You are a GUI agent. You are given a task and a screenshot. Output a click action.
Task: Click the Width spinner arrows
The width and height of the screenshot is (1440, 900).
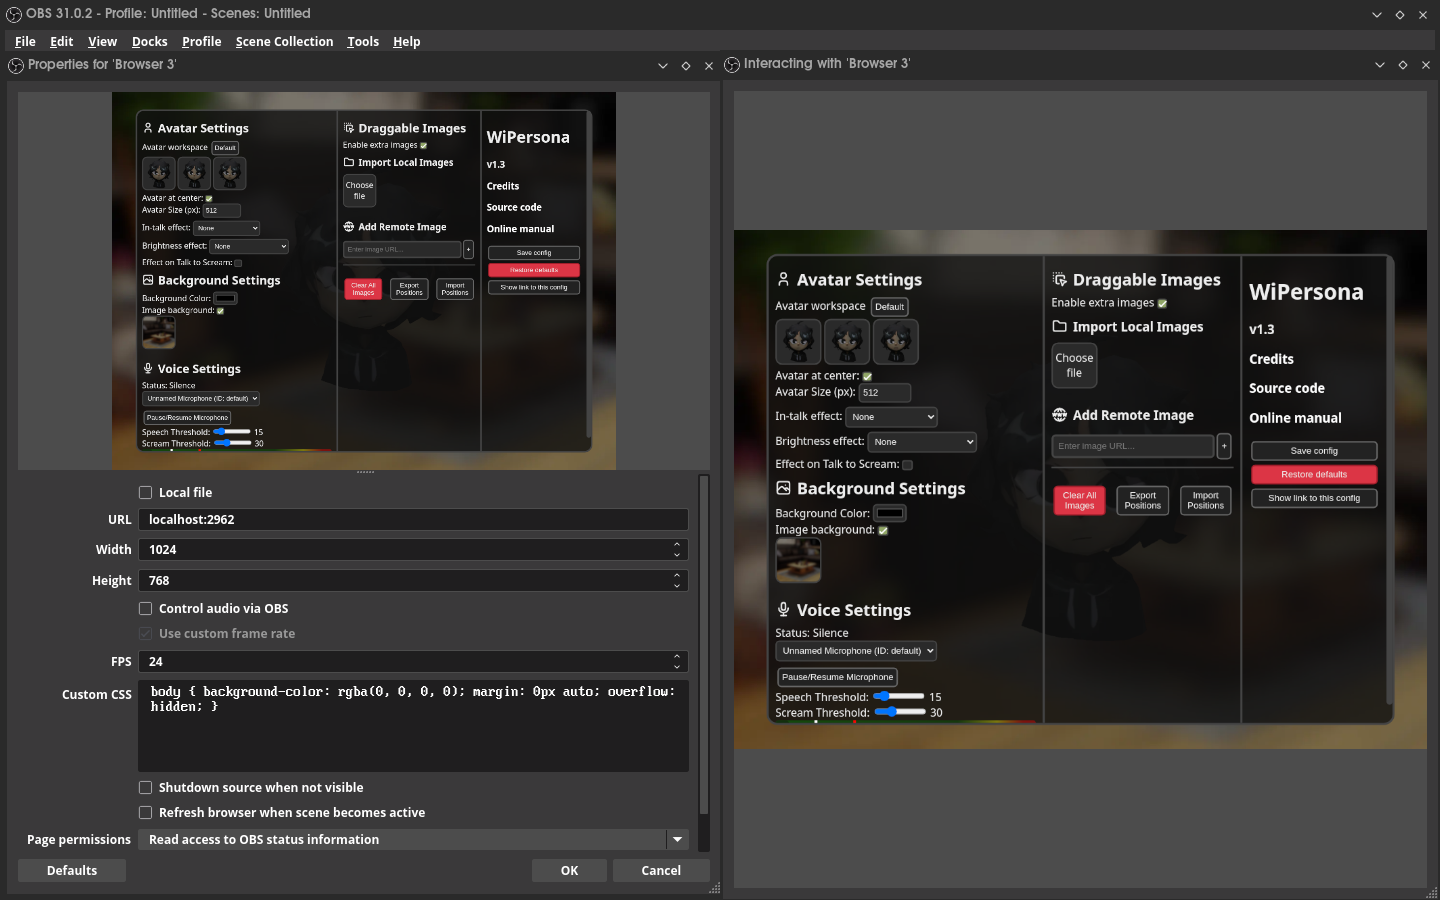coord(677,550)
